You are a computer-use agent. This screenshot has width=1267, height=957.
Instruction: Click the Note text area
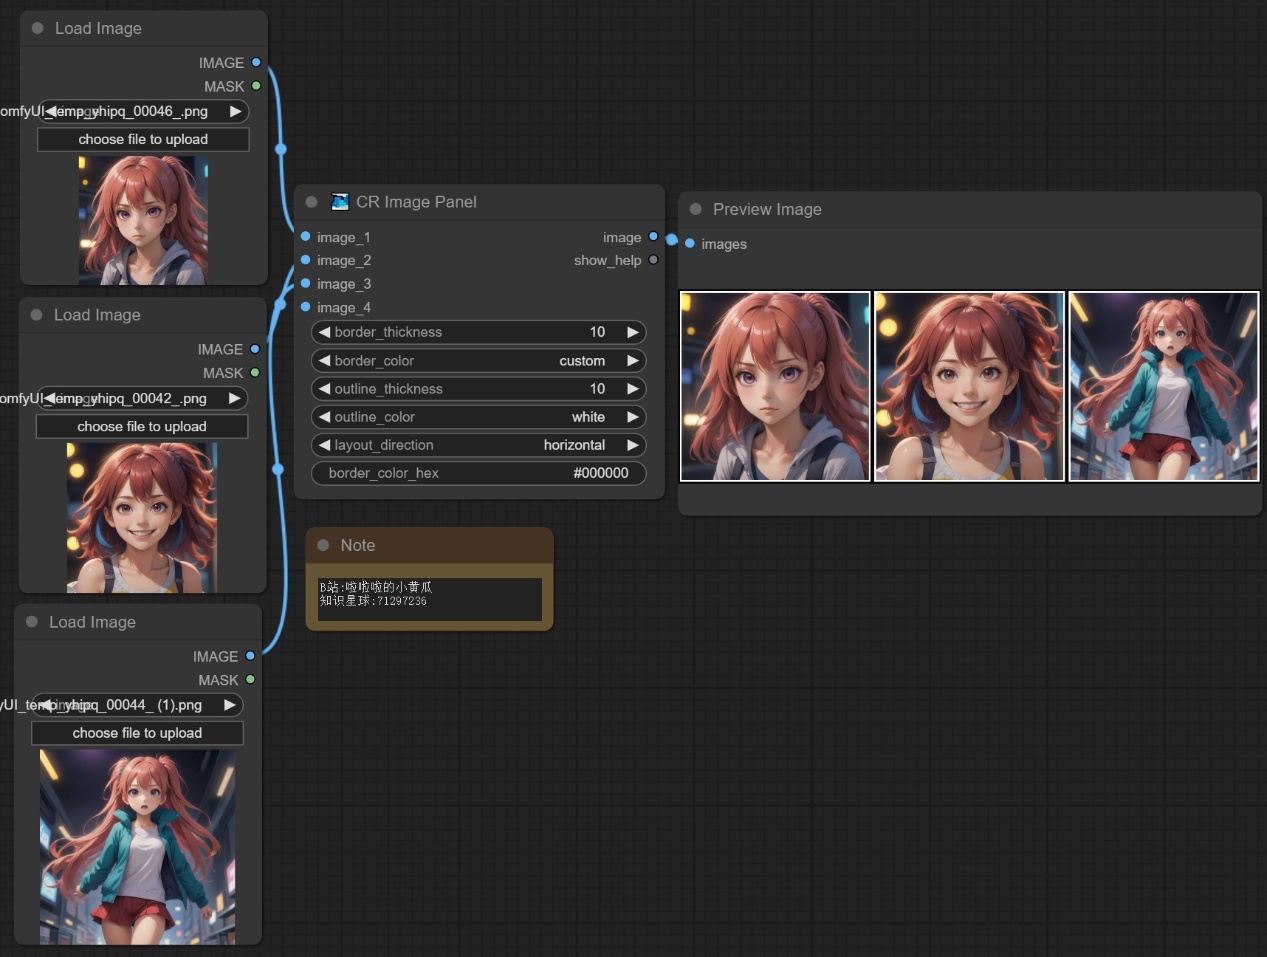[429, 598]
